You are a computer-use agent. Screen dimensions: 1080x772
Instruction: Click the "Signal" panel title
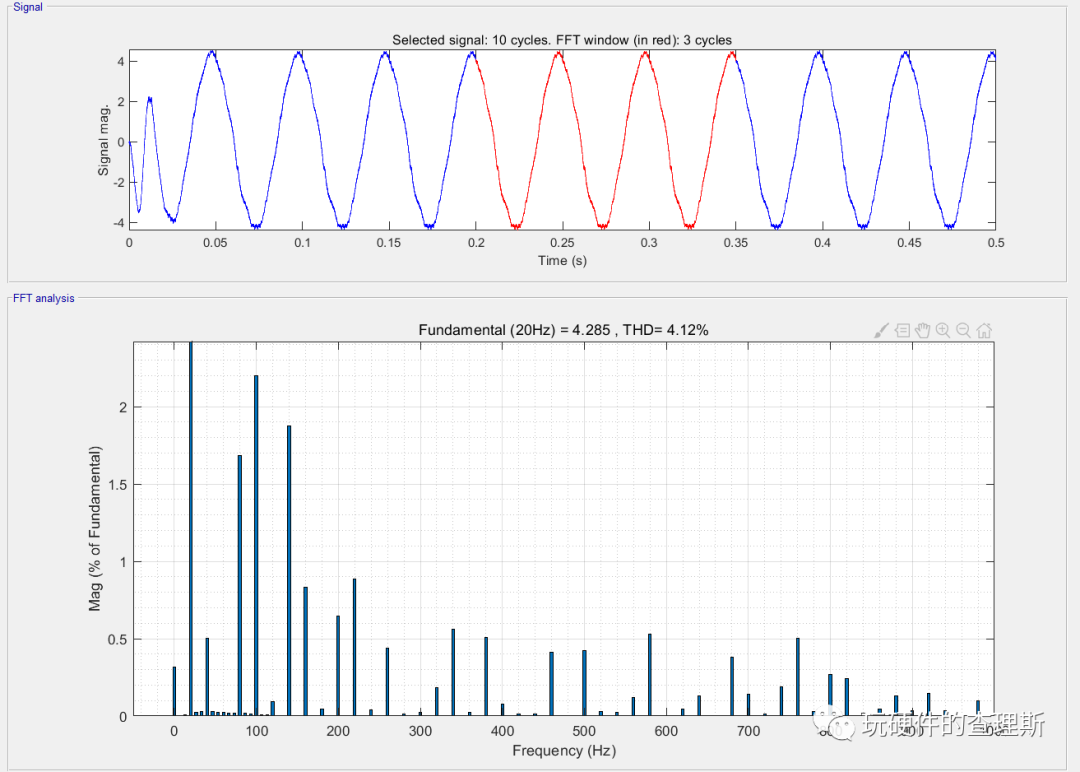pyautogui.click(x=28, y=7)
